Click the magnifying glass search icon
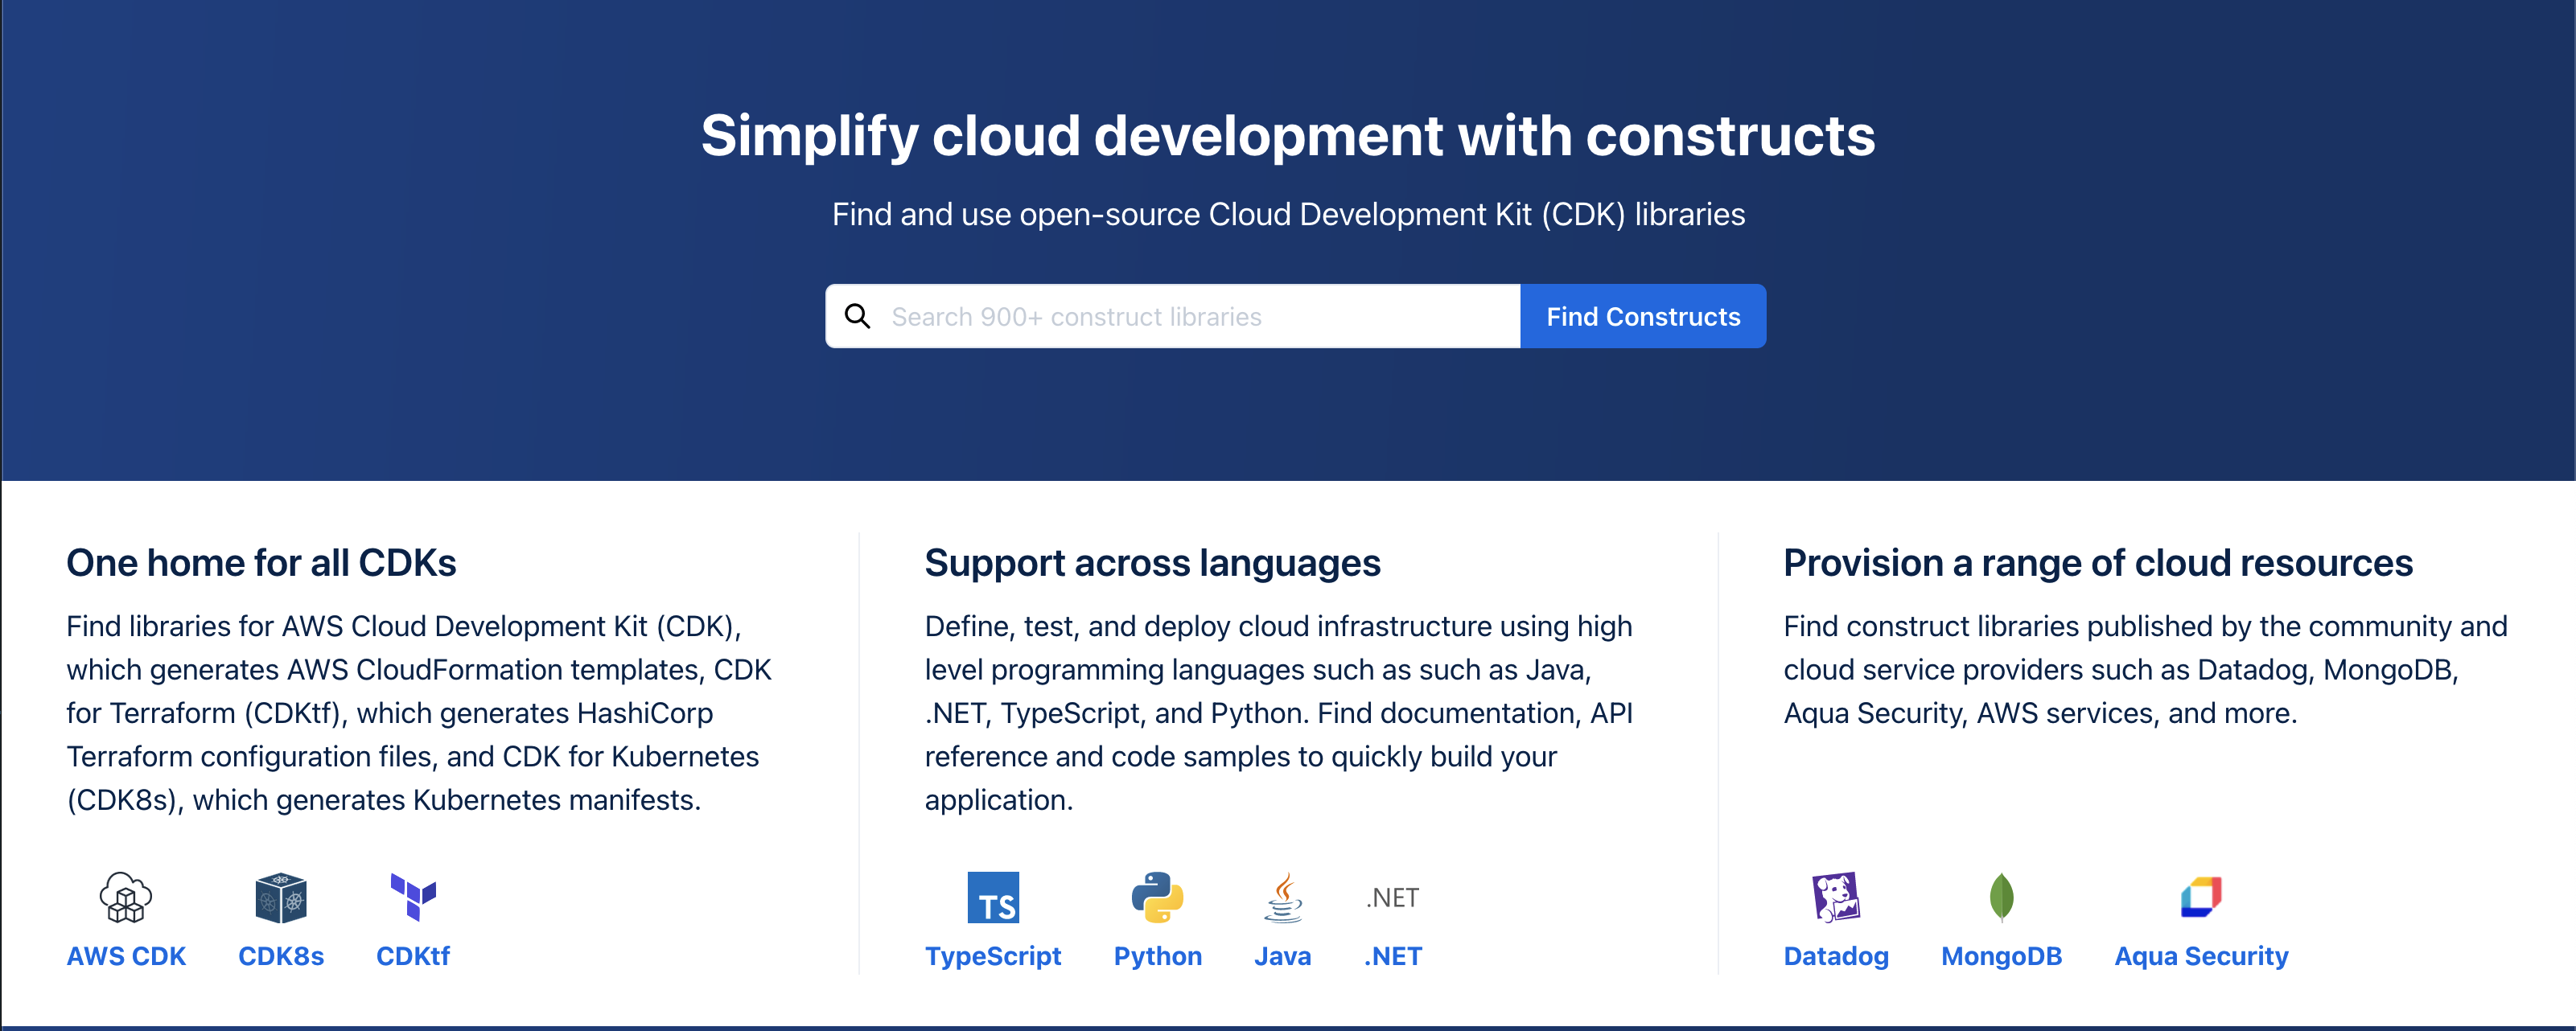Image resolution: width=2576 pixels, height=1031 pixels. tap(859, 316)
